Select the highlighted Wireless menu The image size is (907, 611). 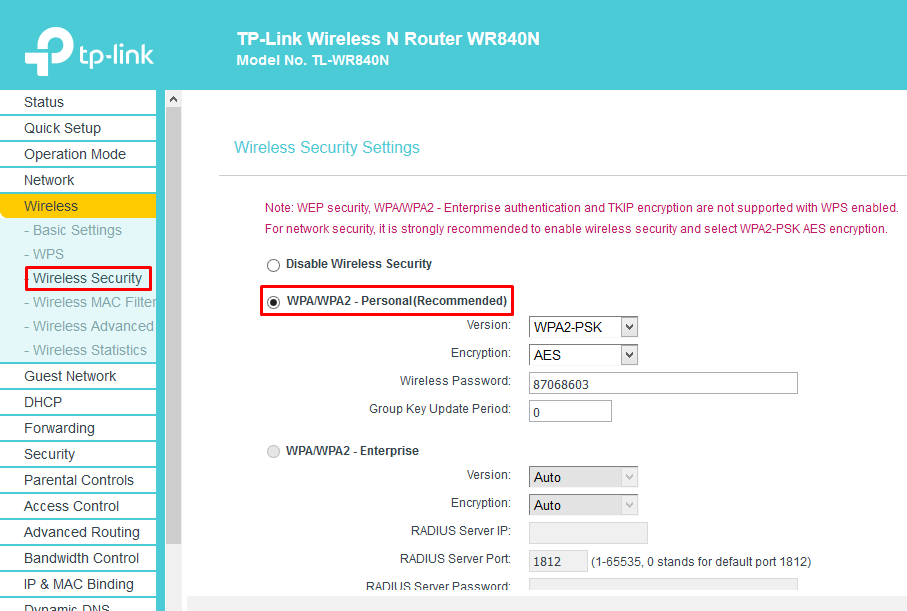point(78,206)
